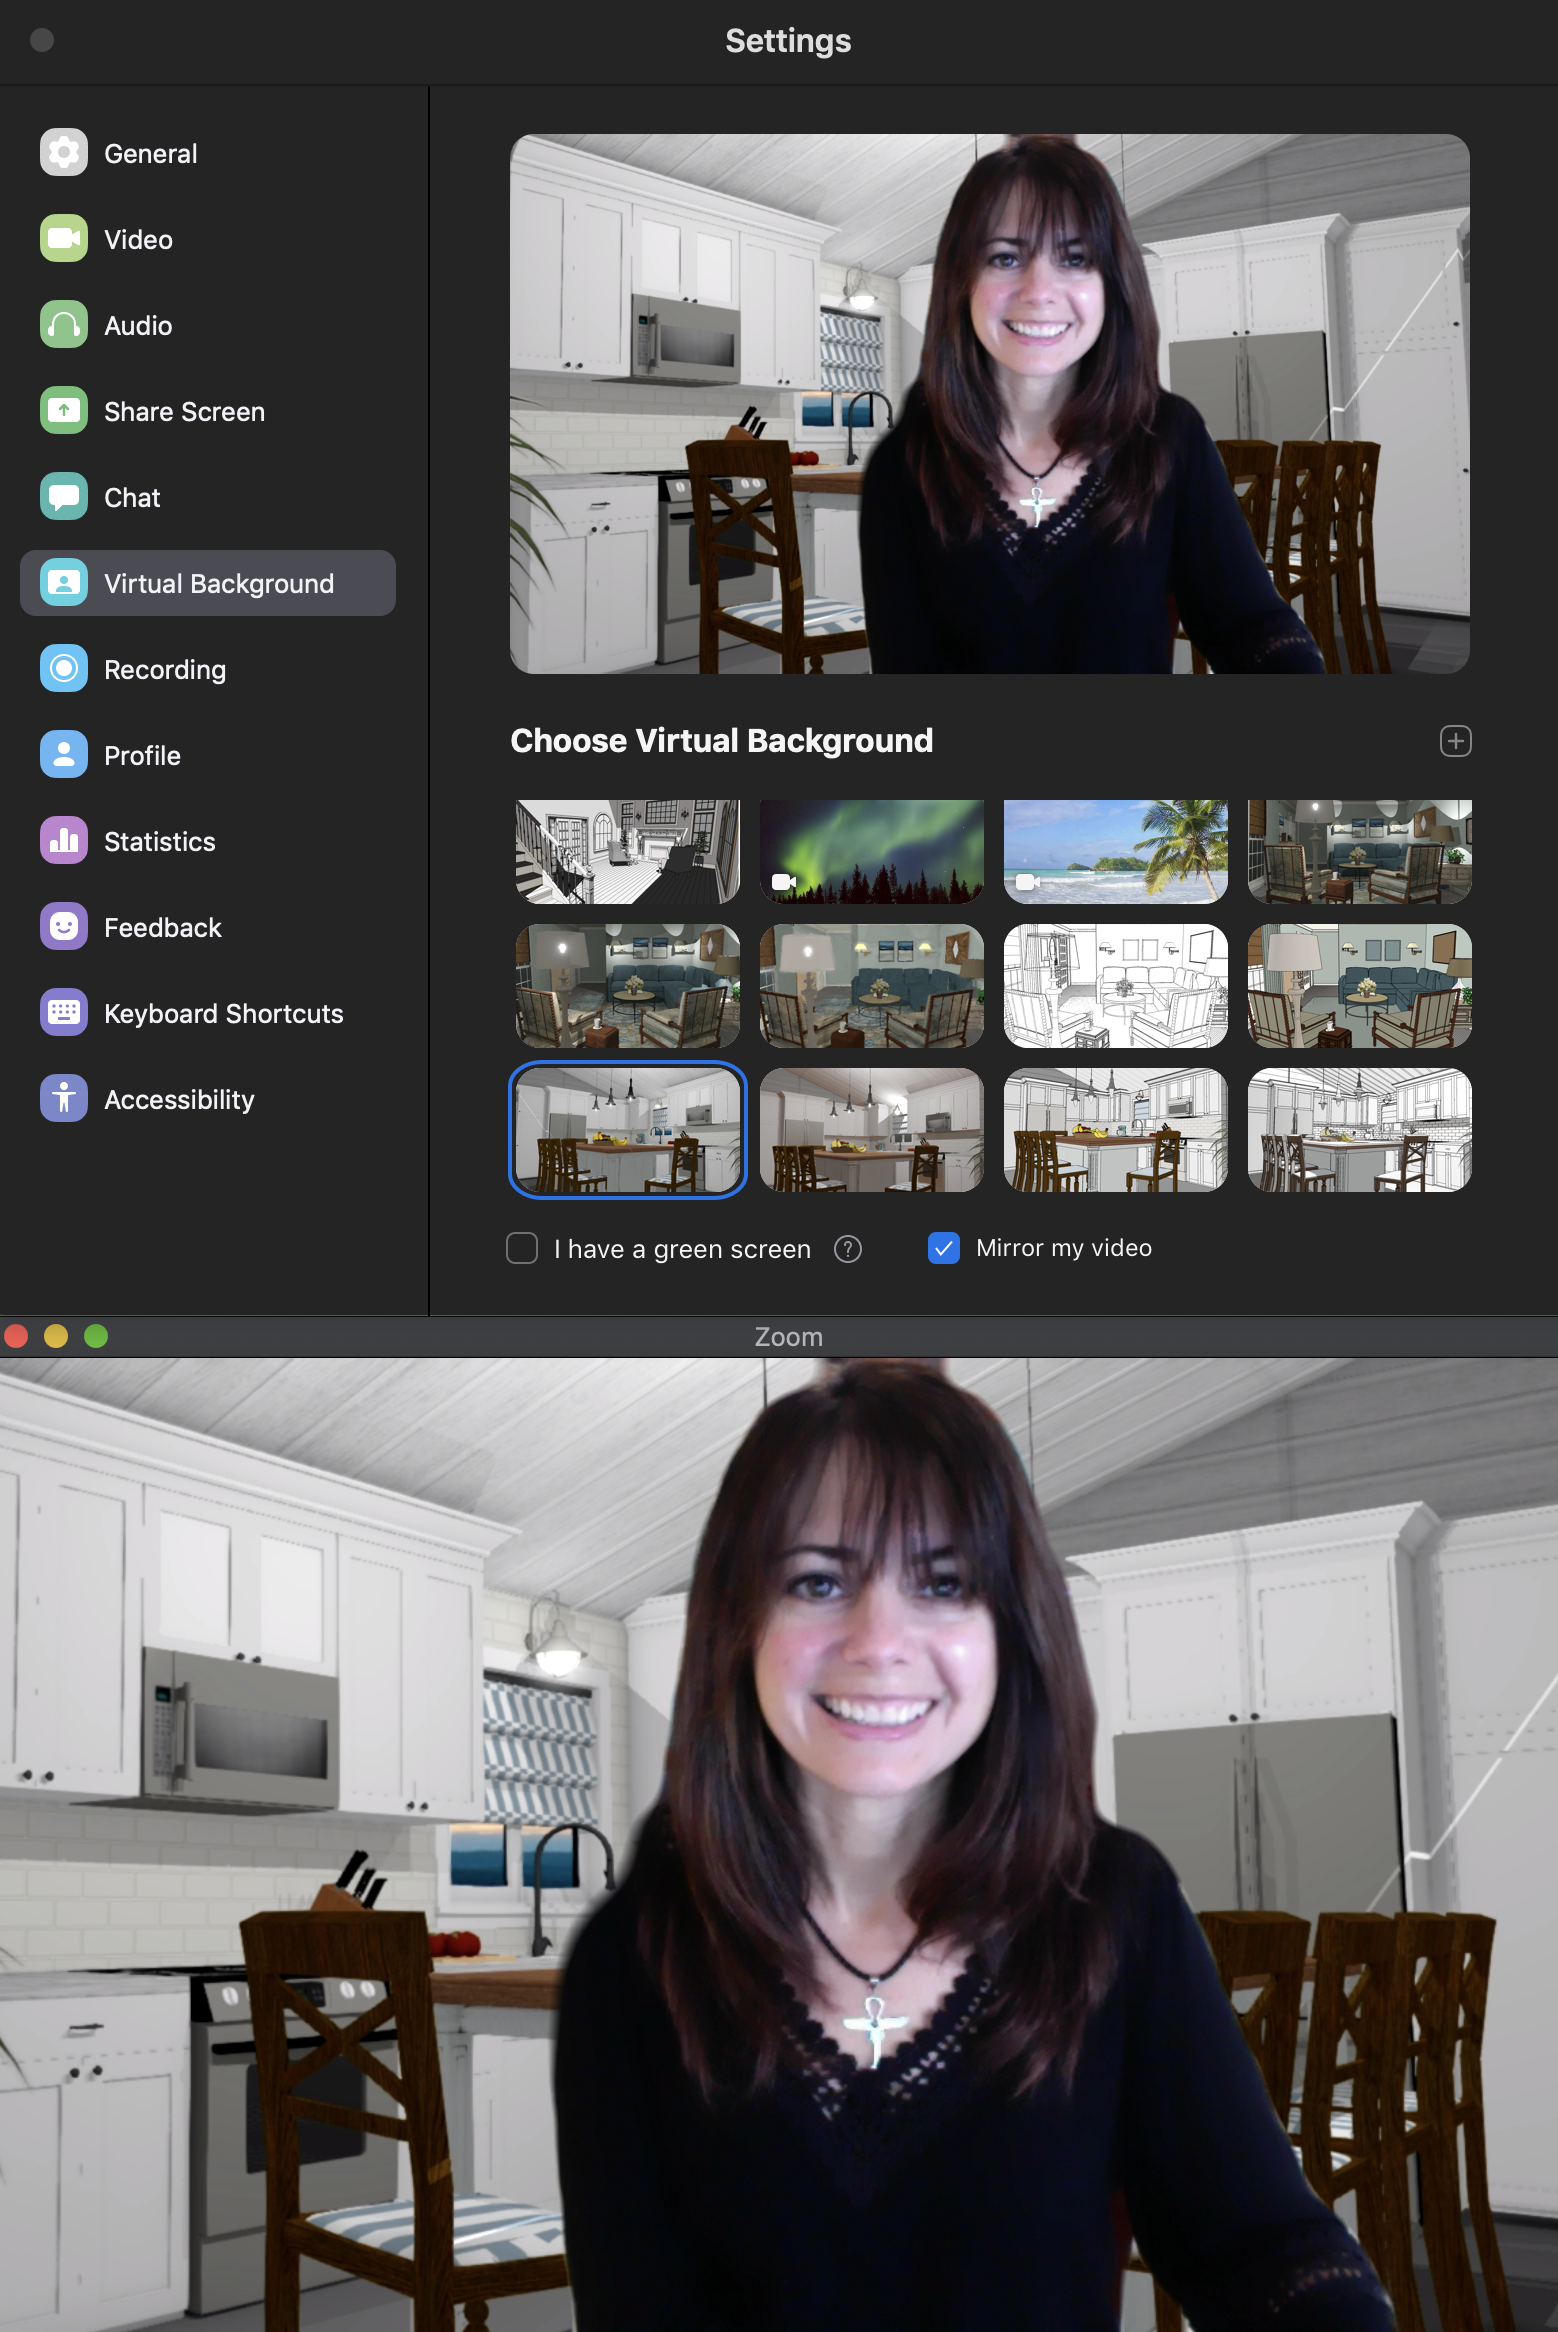Open the green screen help question mark
This screenshot has height=2332, width=1558.
[x=848, y=1249]
